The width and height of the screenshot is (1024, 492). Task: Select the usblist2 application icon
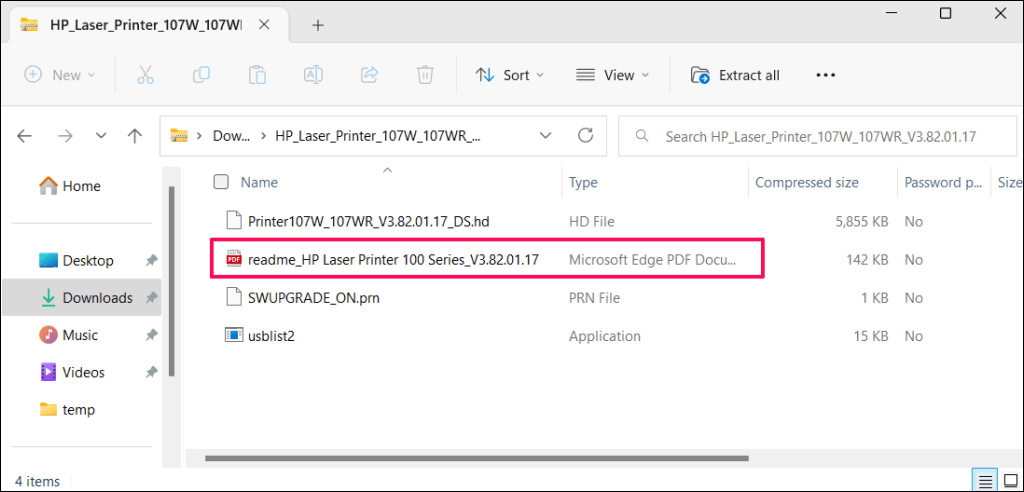pos(233,336)
